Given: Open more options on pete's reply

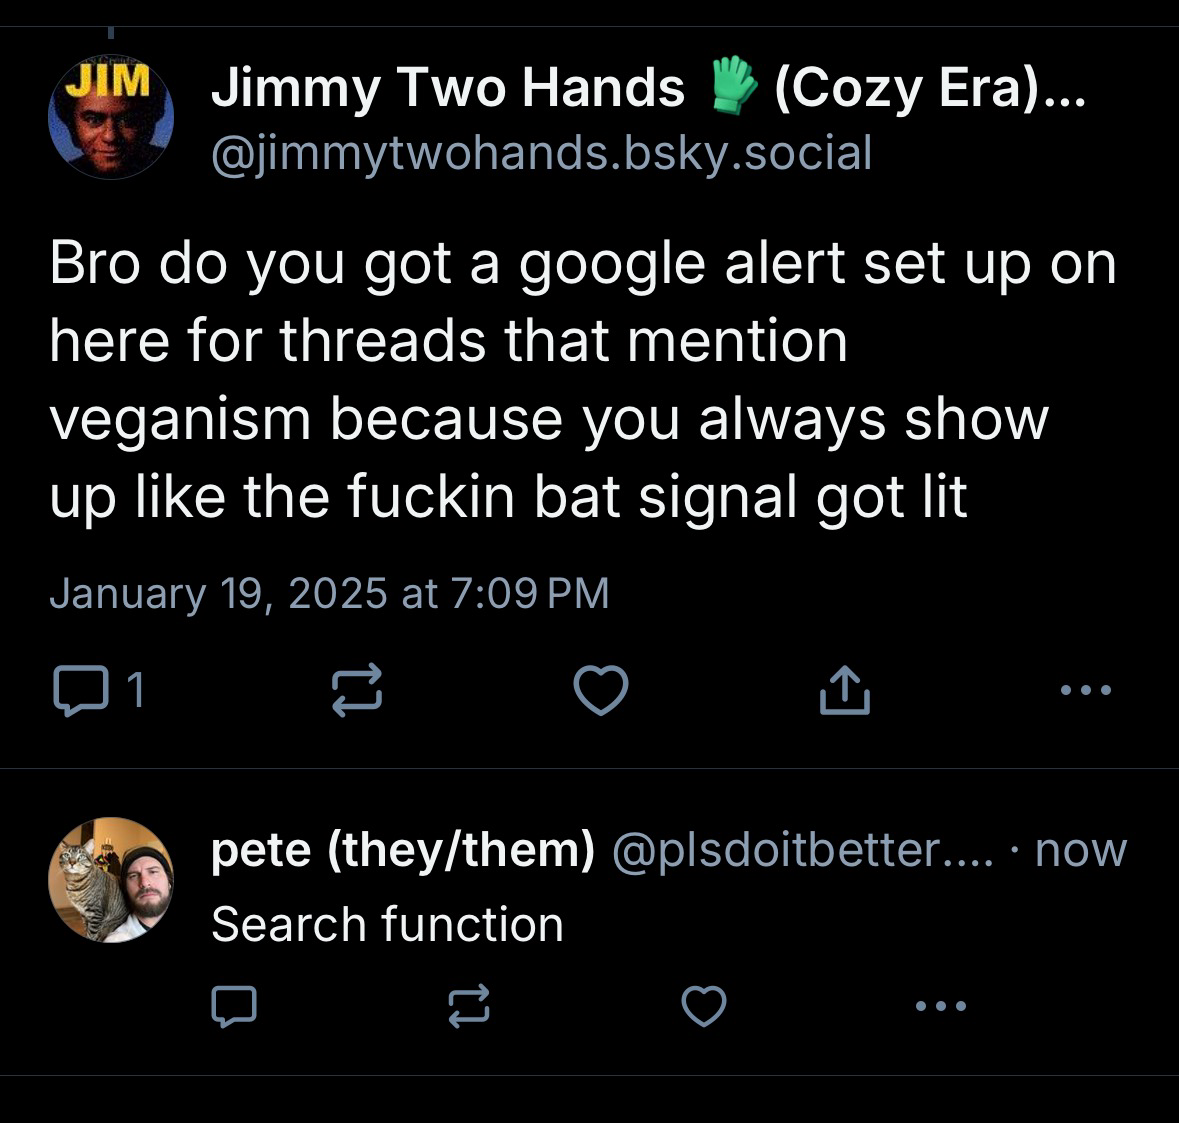Looking at the screenshot, I should pyautogui.click(x=941, y=1006).
